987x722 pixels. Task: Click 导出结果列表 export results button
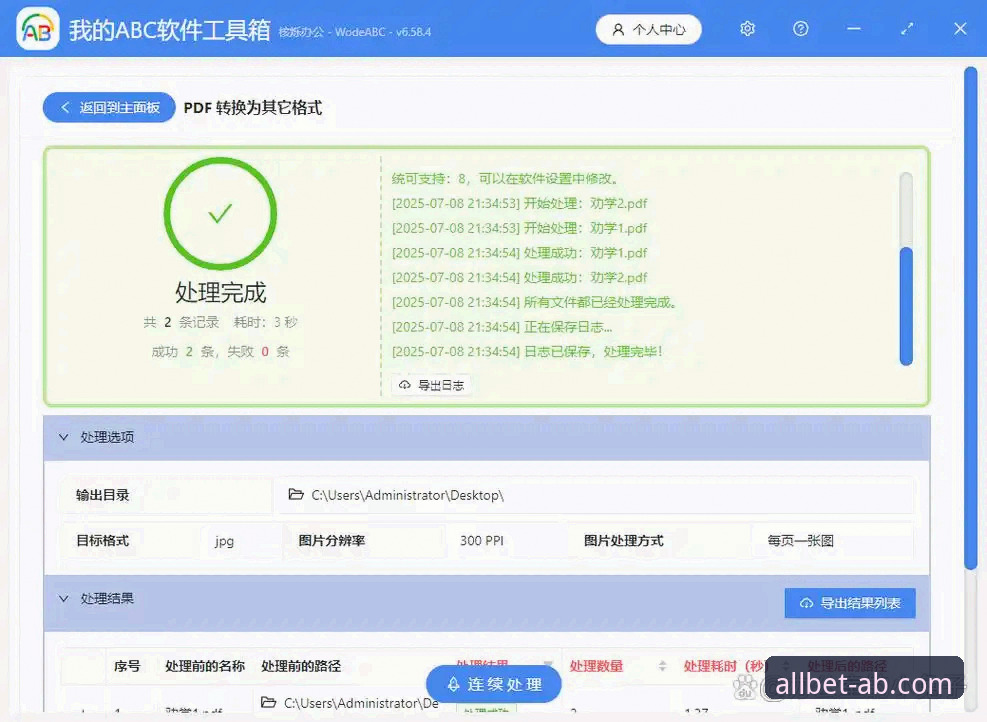click(x=850, y=603)
